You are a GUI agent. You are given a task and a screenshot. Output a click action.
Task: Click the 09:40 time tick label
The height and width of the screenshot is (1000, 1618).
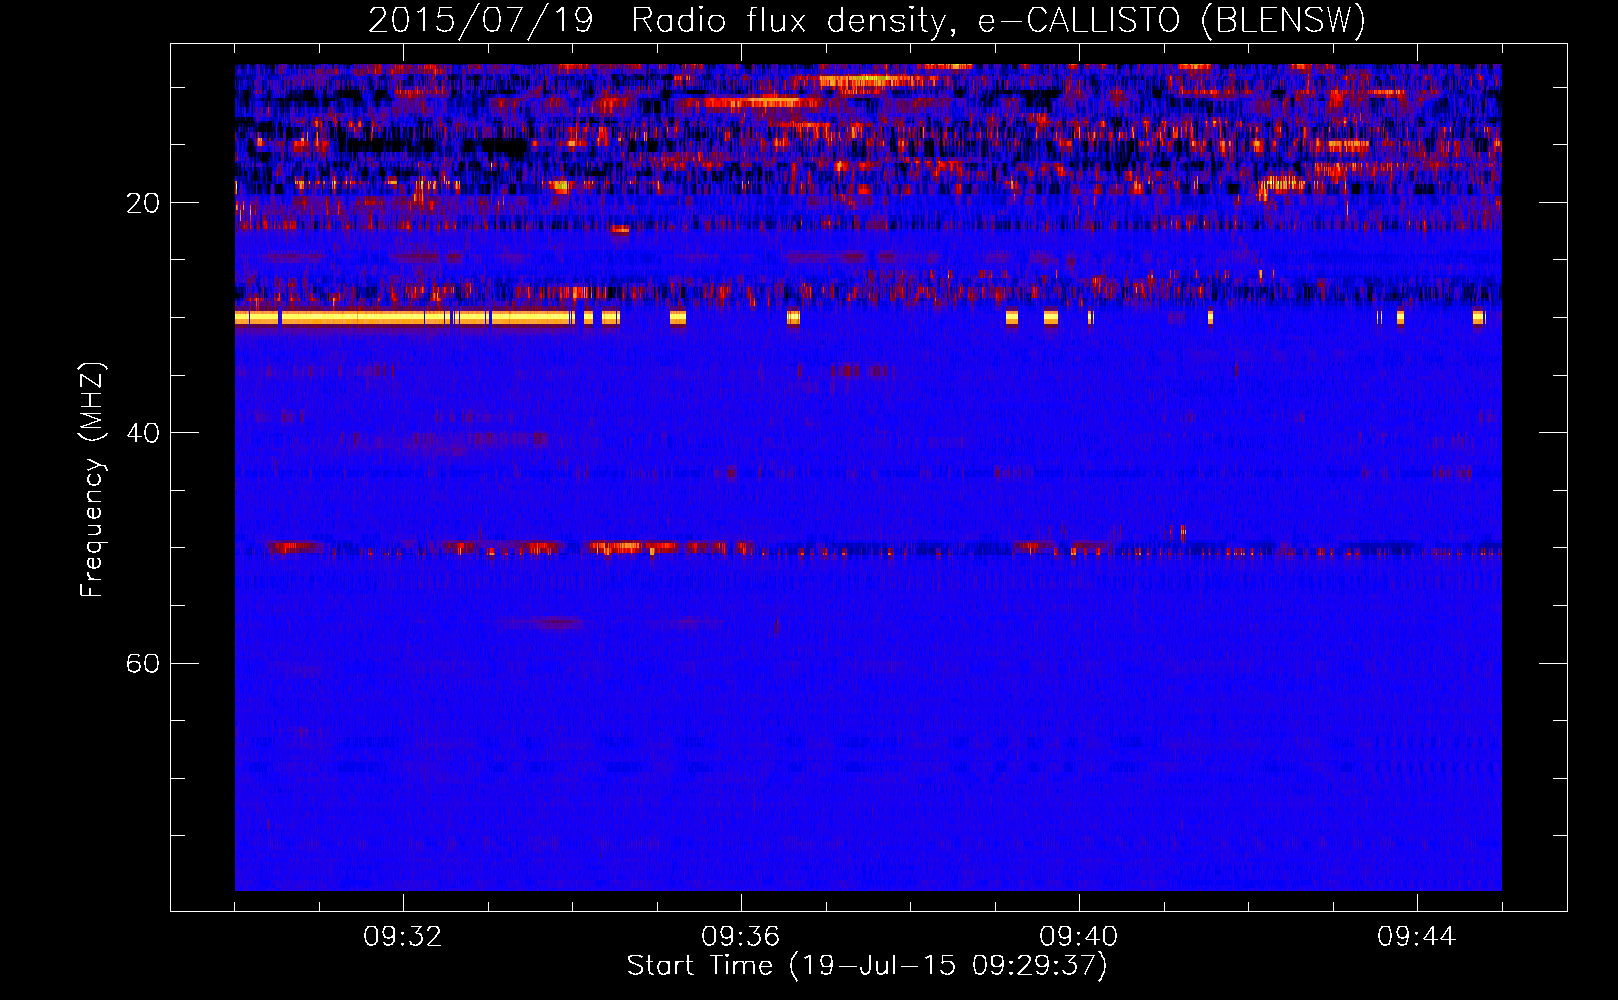(1079, 937)
